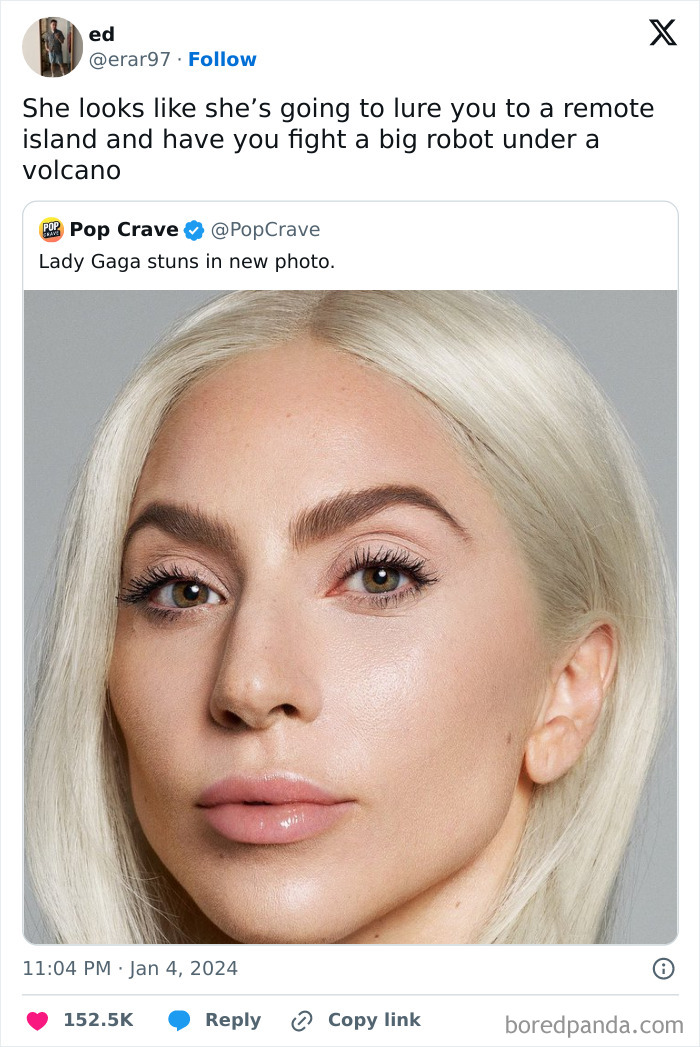The width and height of the screenshot is (700, 1047).
Task: Click the display name "ed"
Action: pyautogui.click(x=101, y=35)
